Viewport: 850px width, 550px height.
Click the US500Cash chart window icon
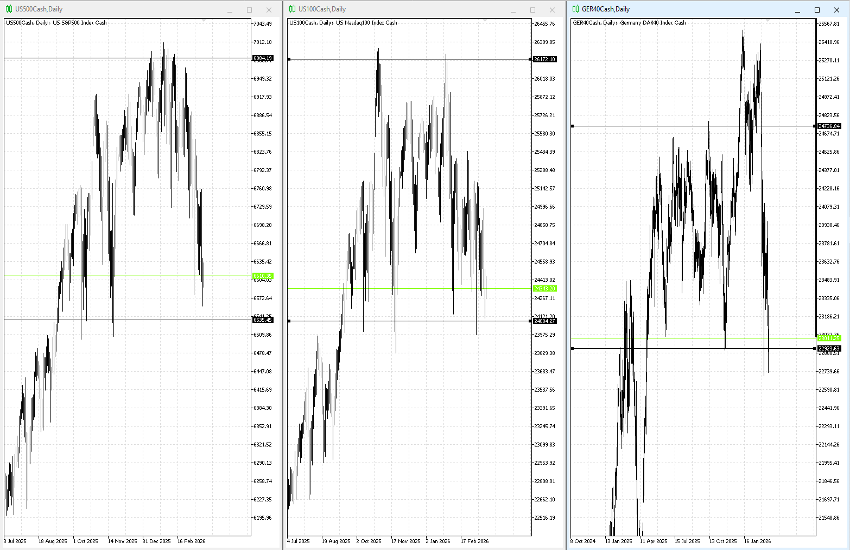coord(8,8)
